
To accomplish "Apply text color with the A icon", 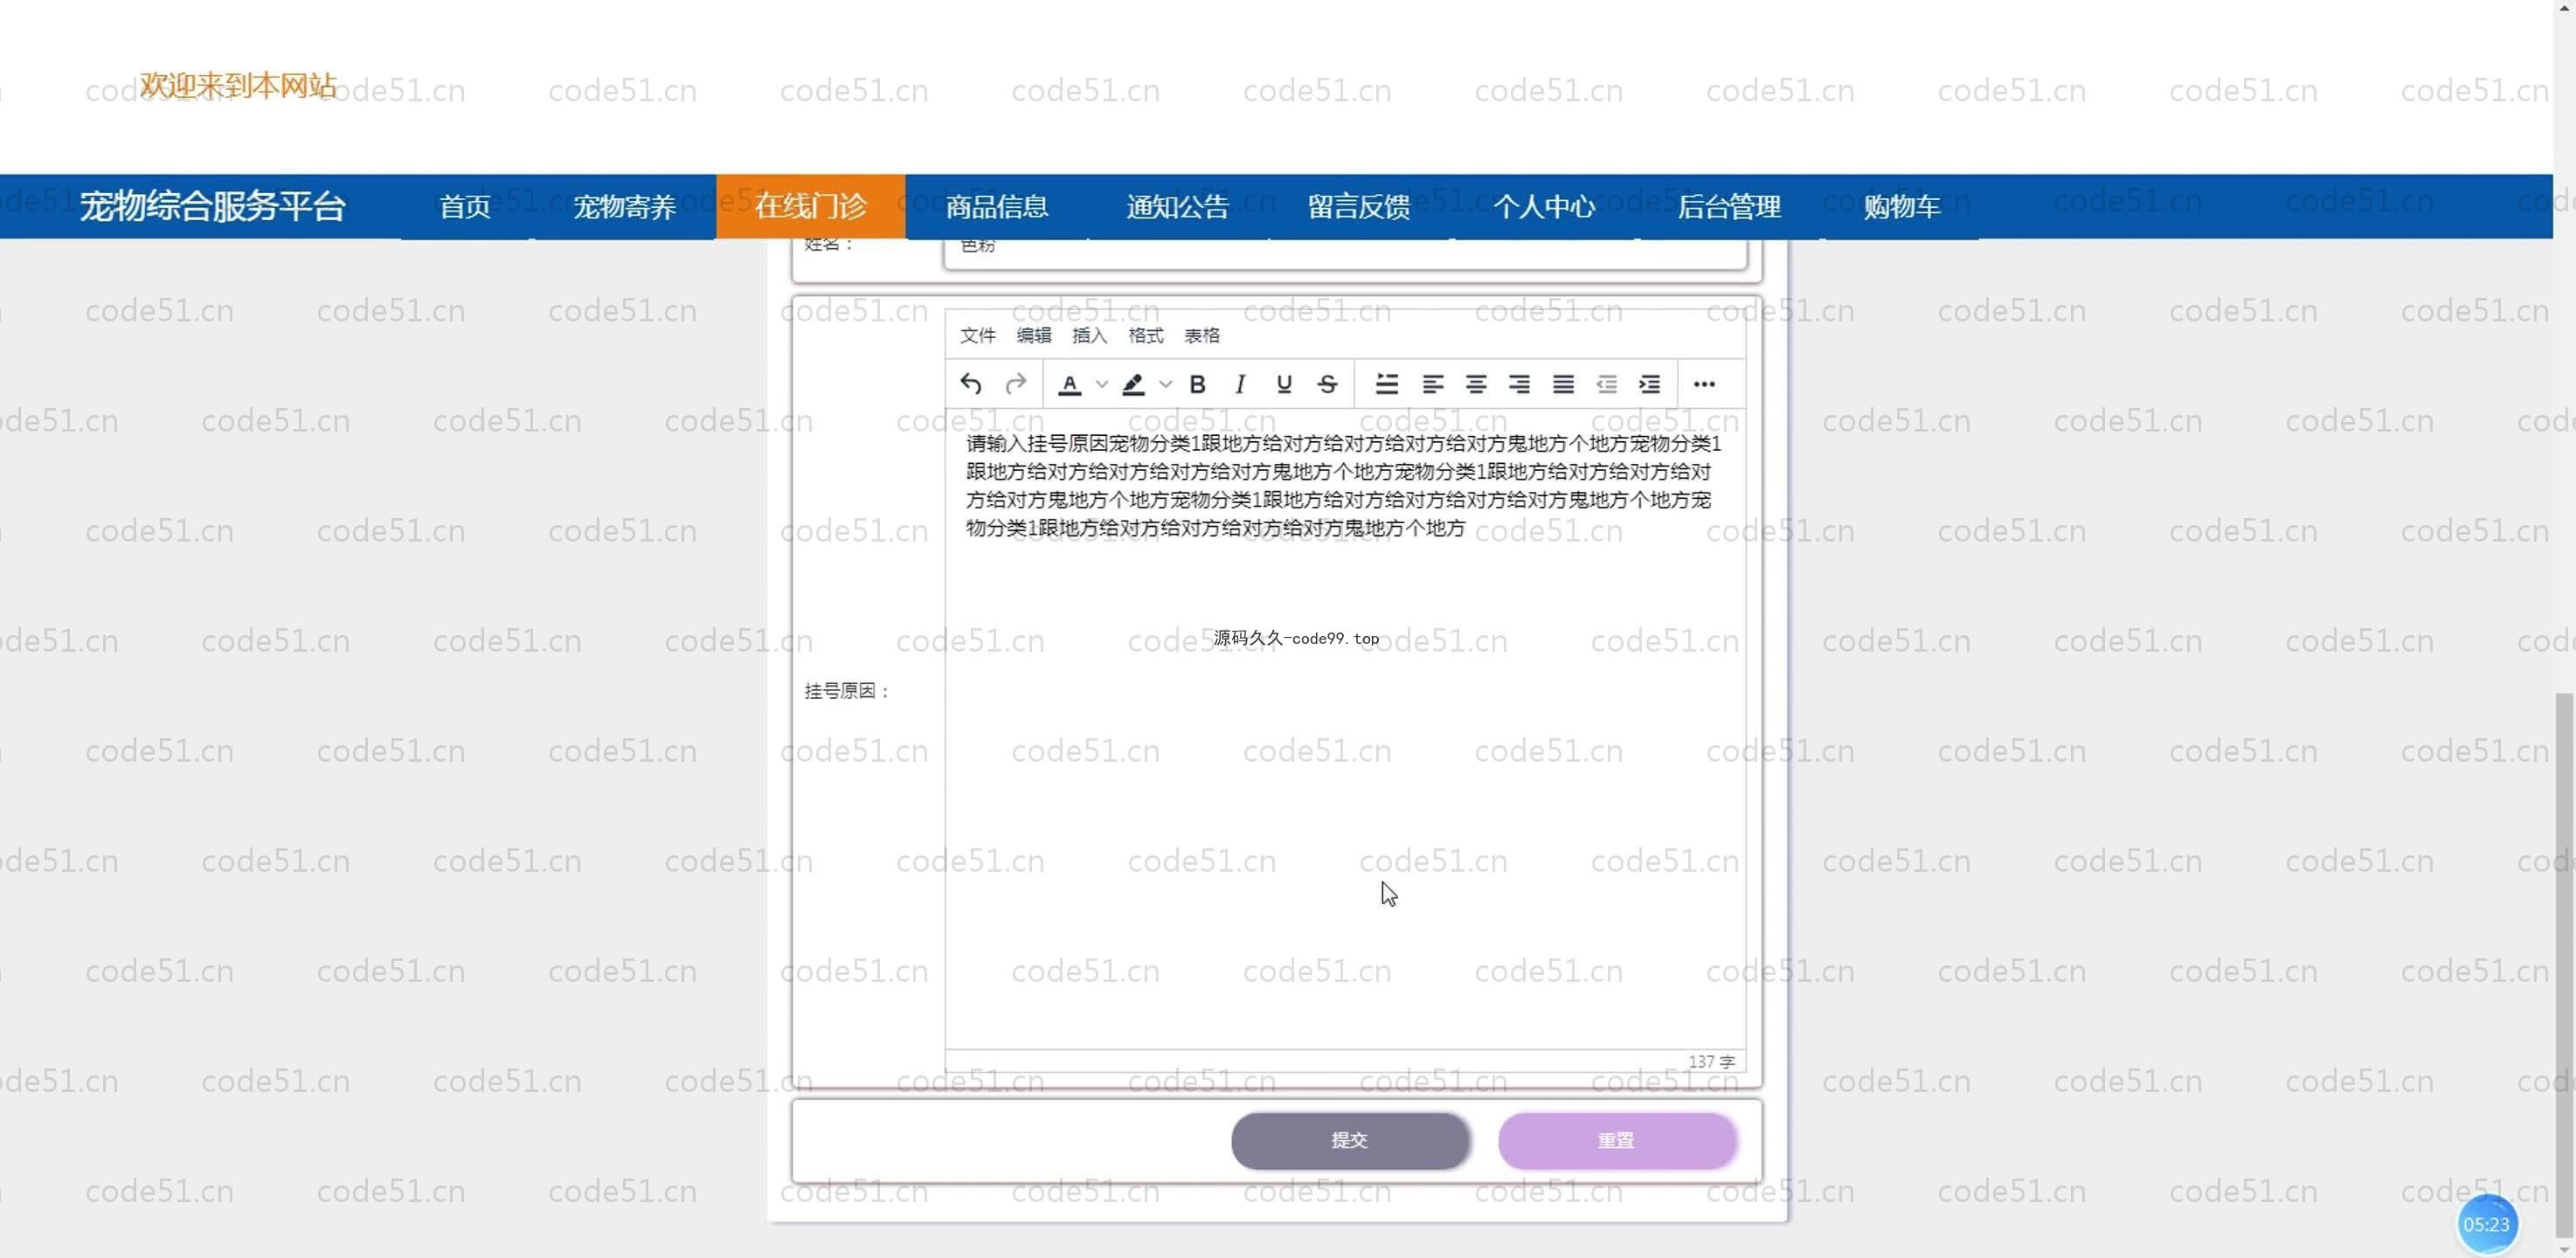I will tap(1069, 384).
